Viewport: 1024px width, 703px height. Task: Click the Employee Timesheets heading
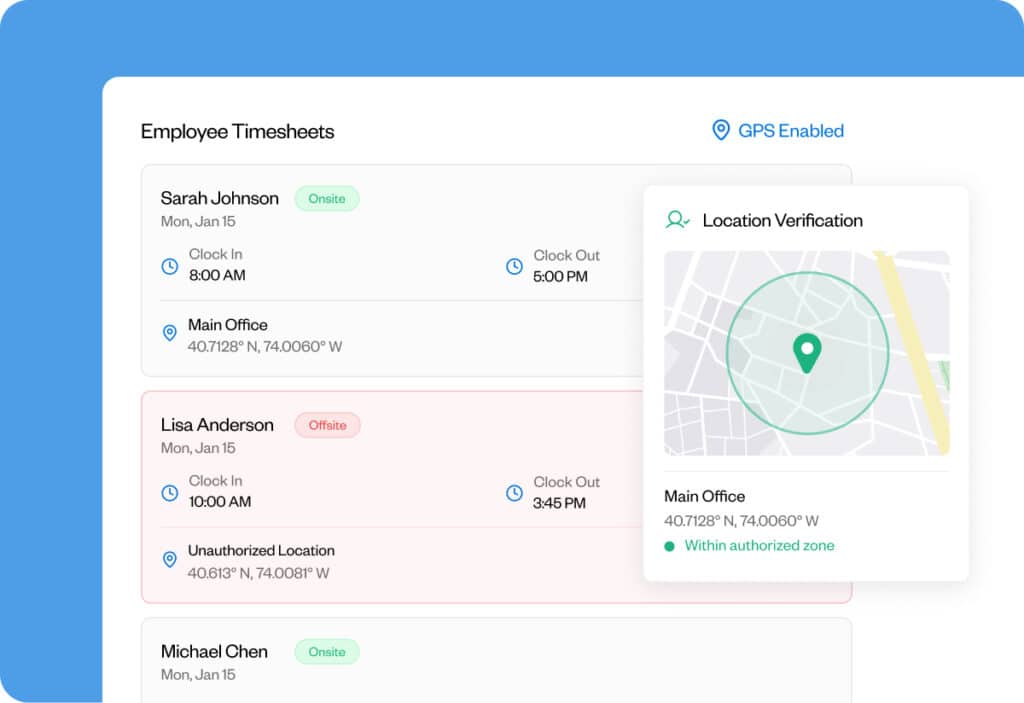click(237, 132)
